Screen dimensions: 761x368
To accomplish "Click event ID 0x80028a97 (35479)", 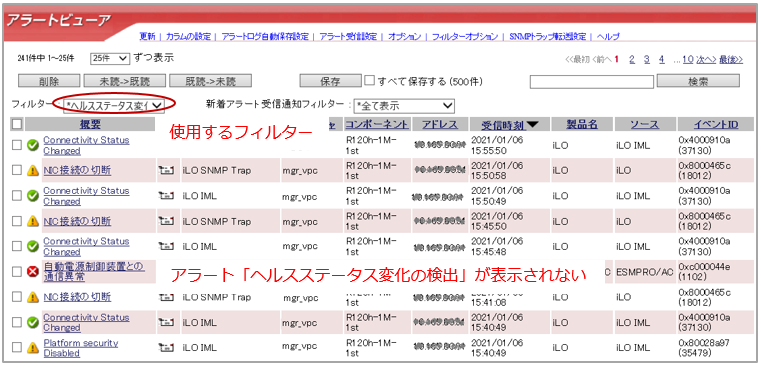I will point(703,348).
